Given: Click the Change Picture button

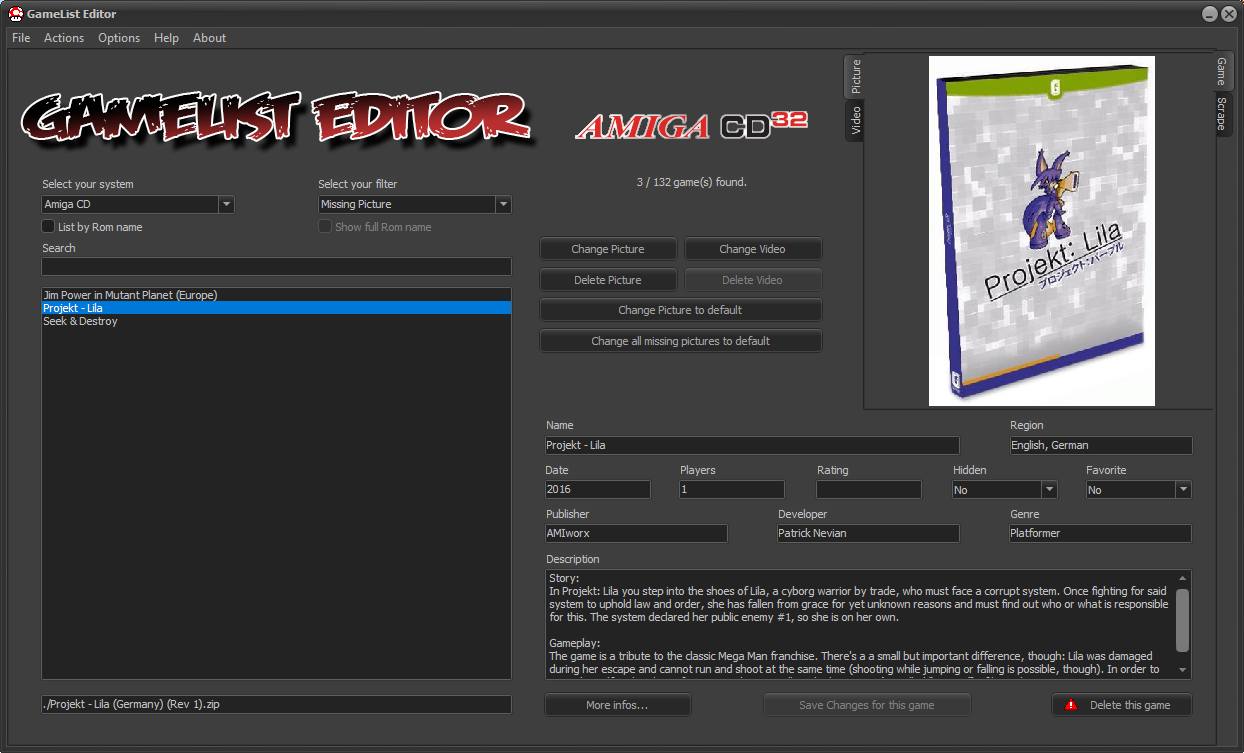Looking at the screenshot, I should click(608, 249).
